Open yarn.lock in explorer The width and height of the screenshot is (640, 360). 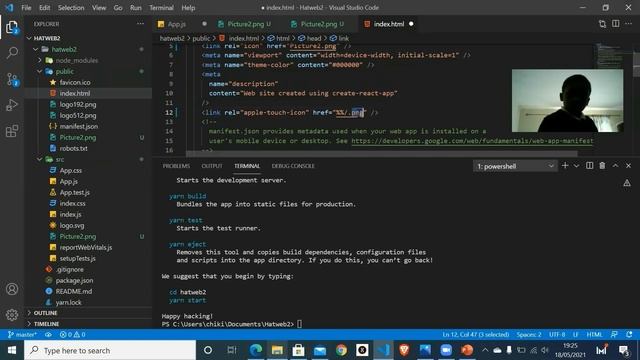(x=68, y=302)
